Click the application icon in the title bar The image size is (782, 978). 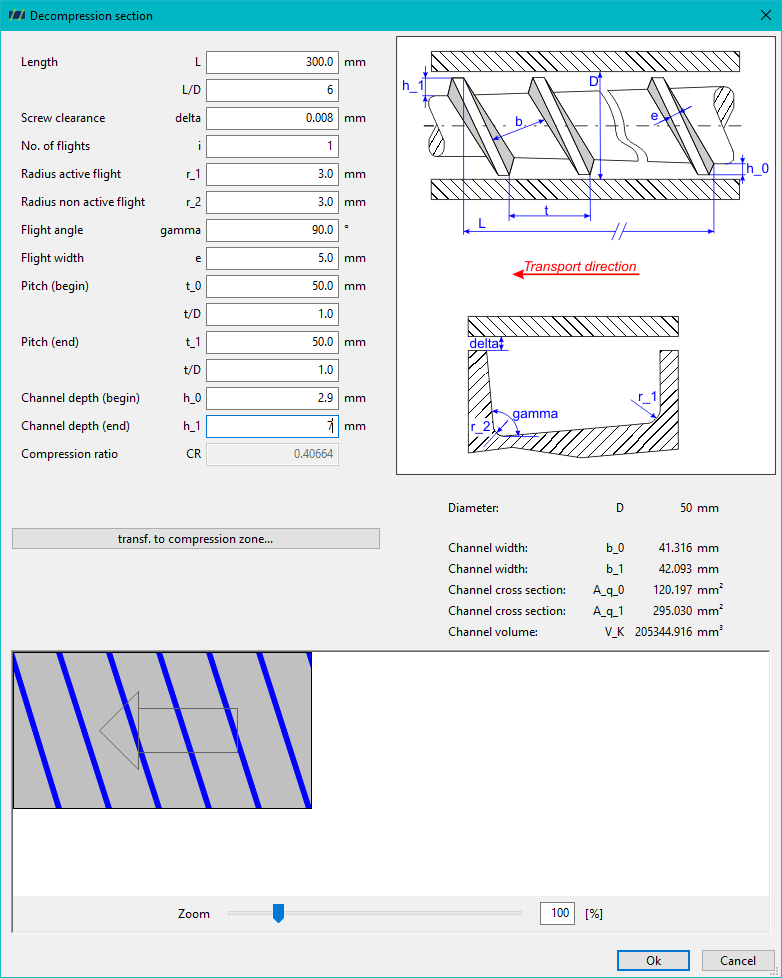click(x=17, y=16)
